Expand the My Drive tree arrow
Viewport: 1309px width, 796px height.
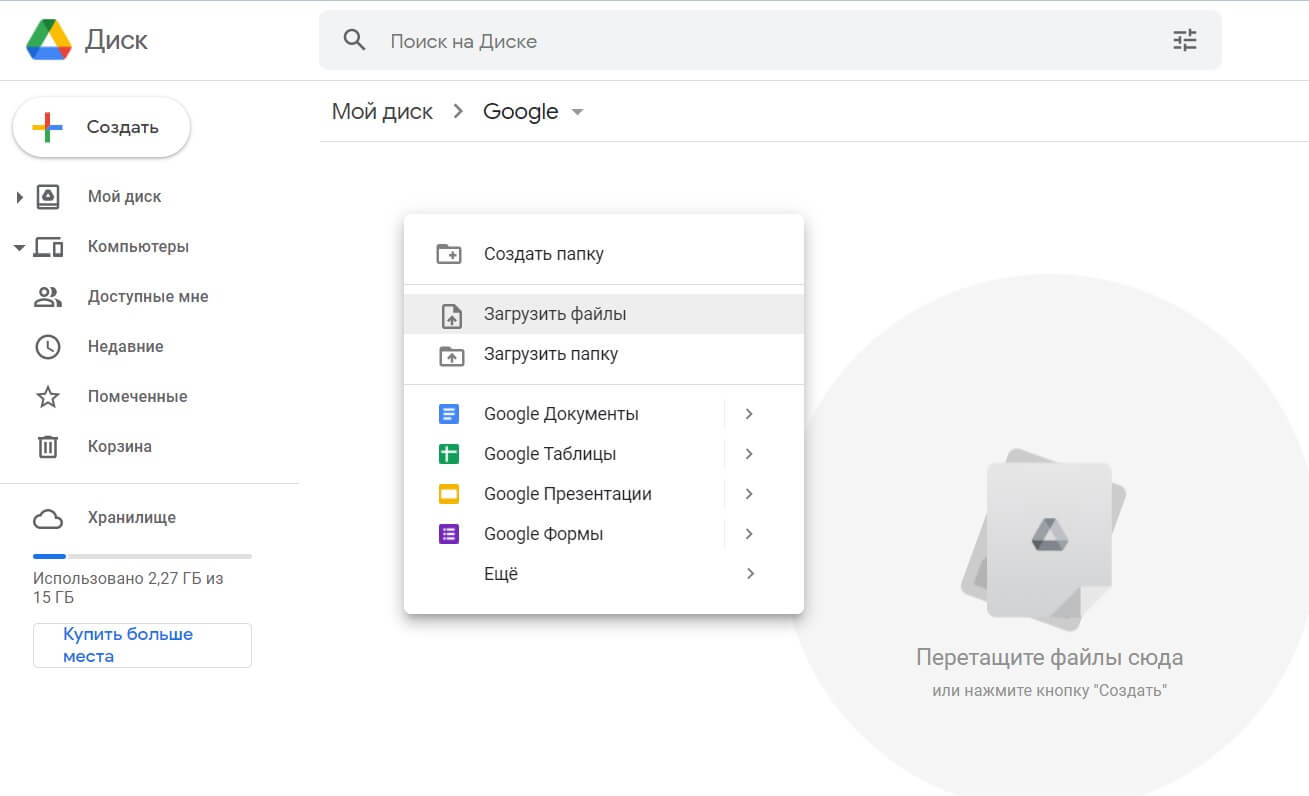point(20,197)
